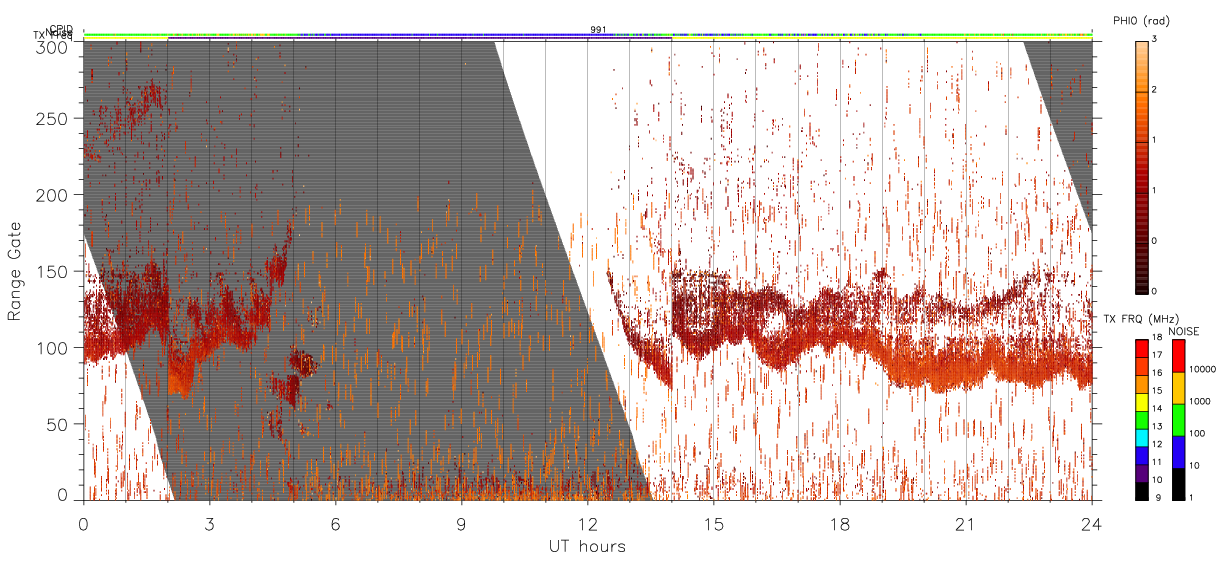Click the black NOISE swatch between 1 and 10
Image resolution: width=1228 pixels, height=567 pixels.
(x=1178, y=483)
